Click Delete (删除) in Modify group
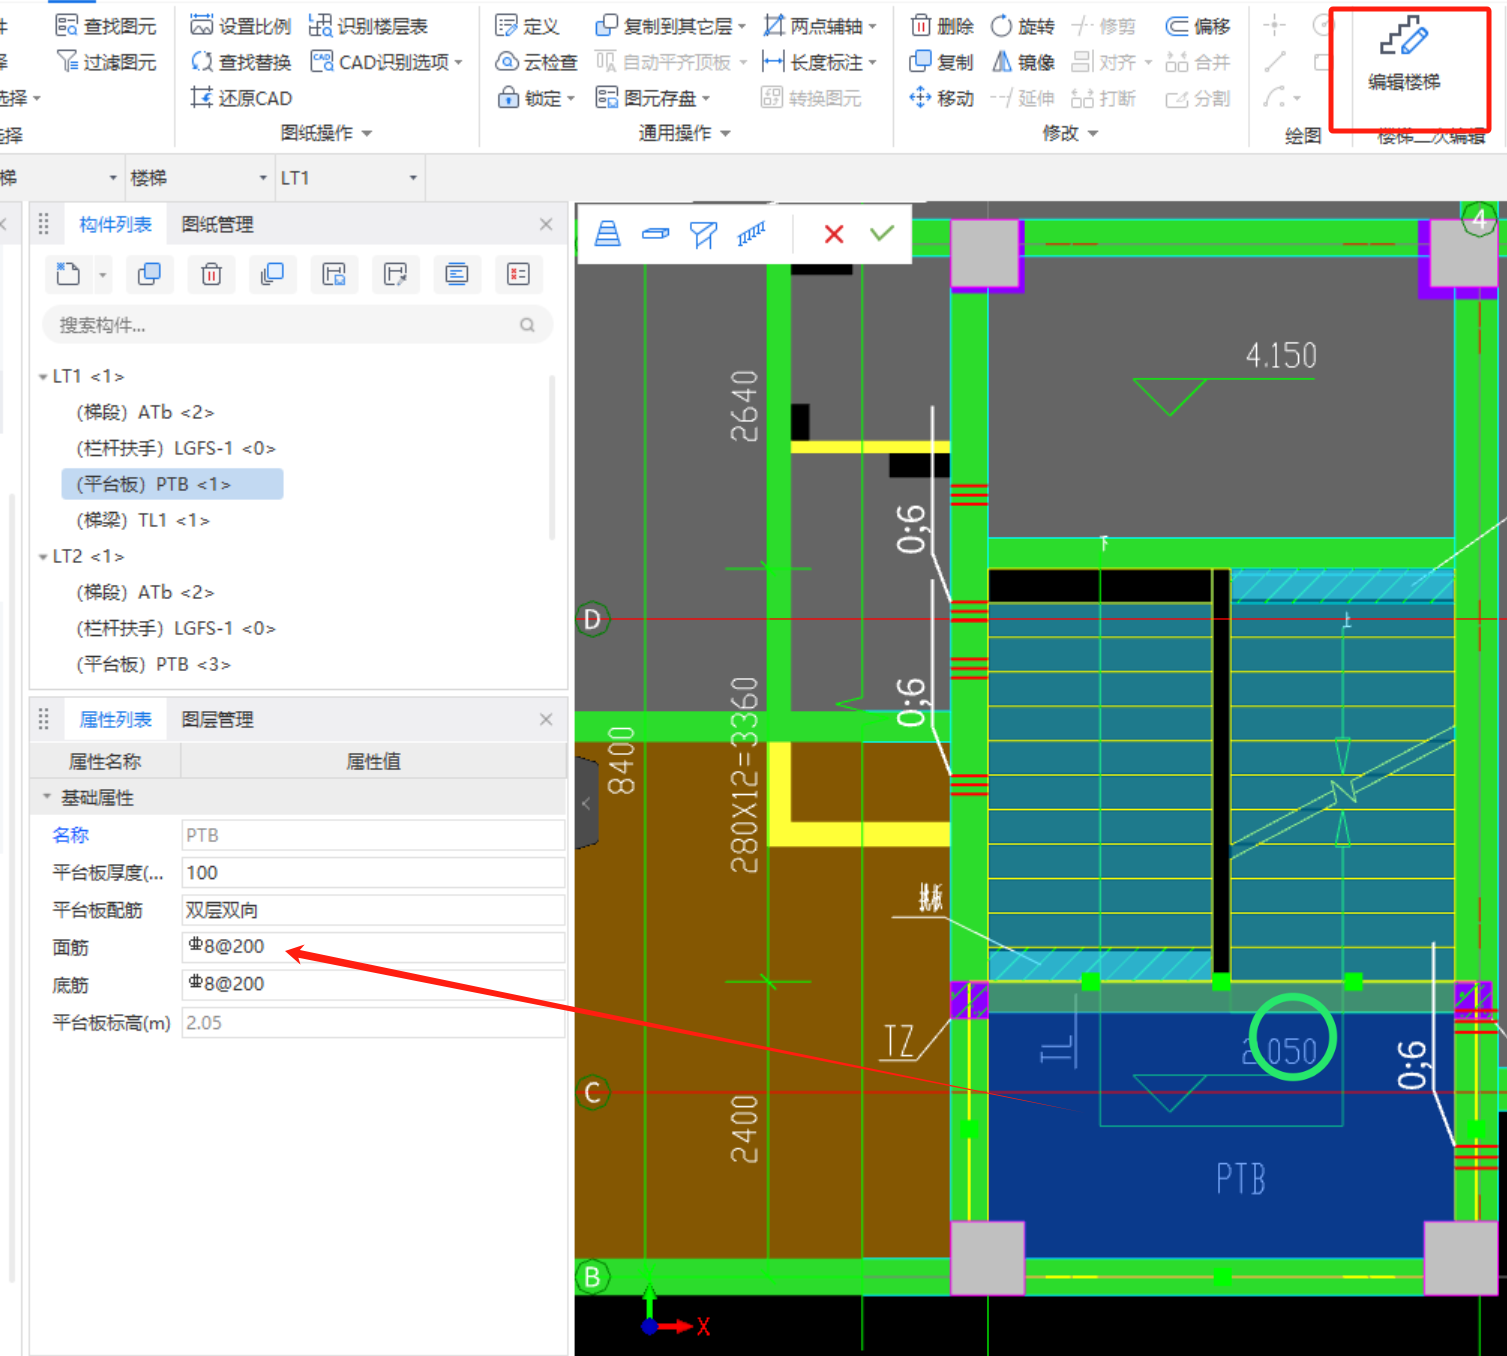 point(942,26)
